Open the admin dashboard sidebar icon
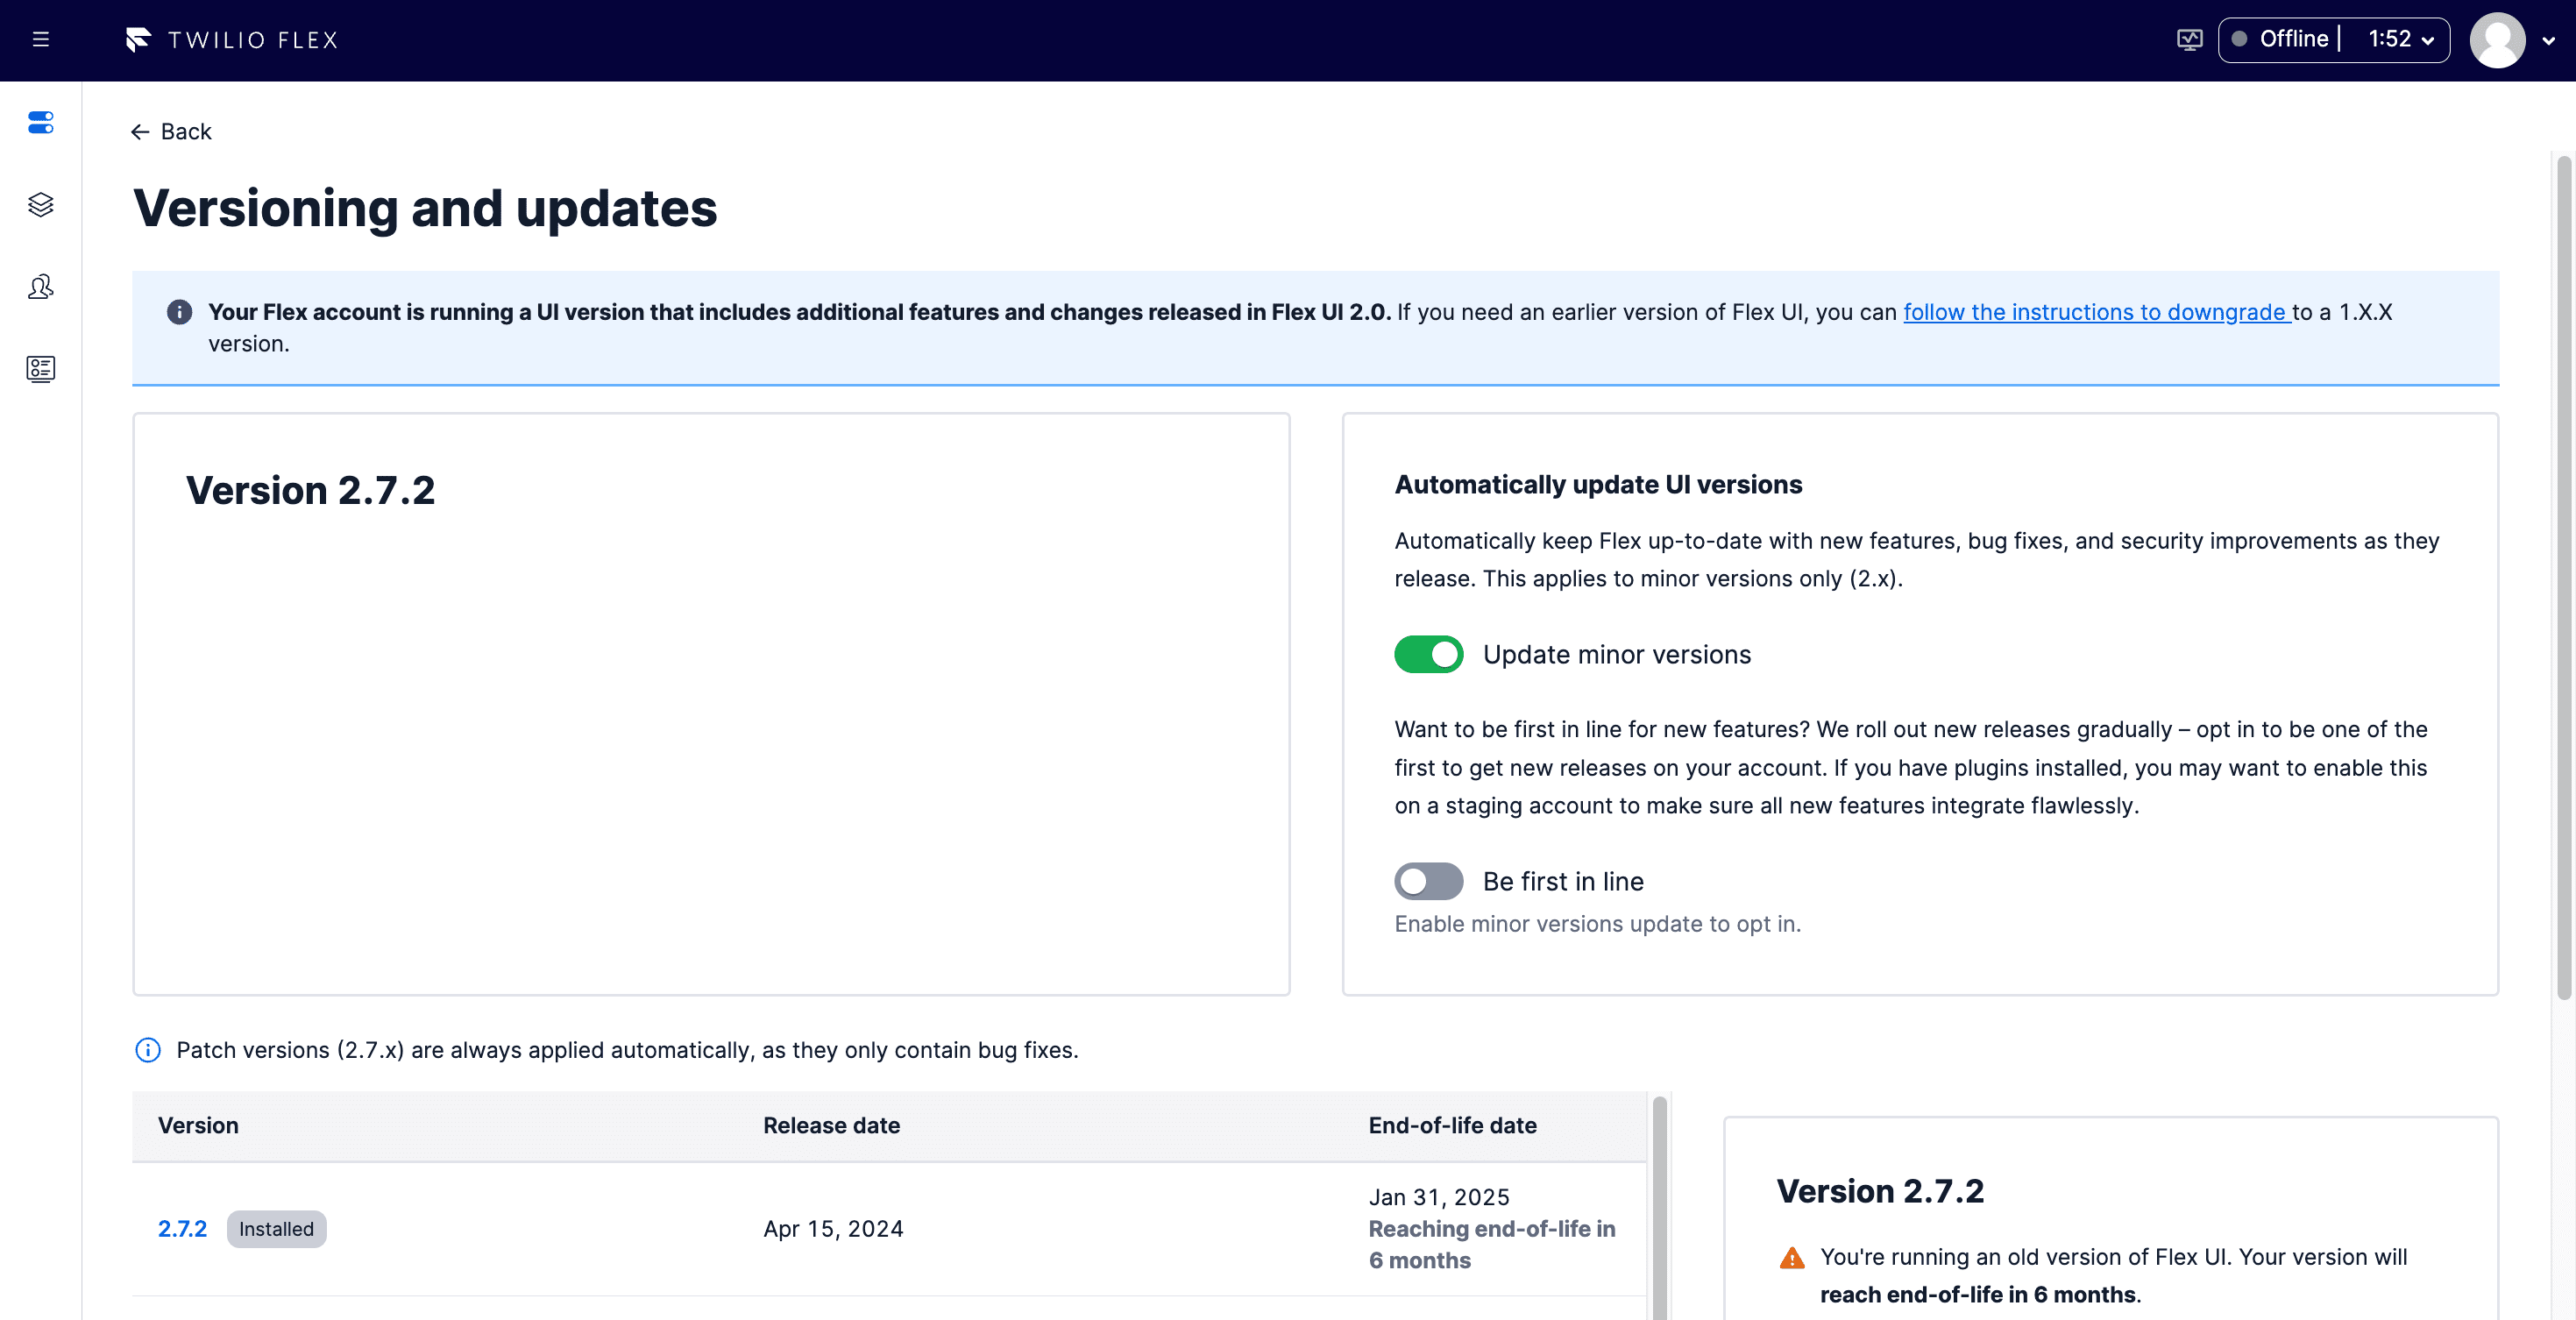Viewport: 2576px width, 1320px height. tap(41, 123)
